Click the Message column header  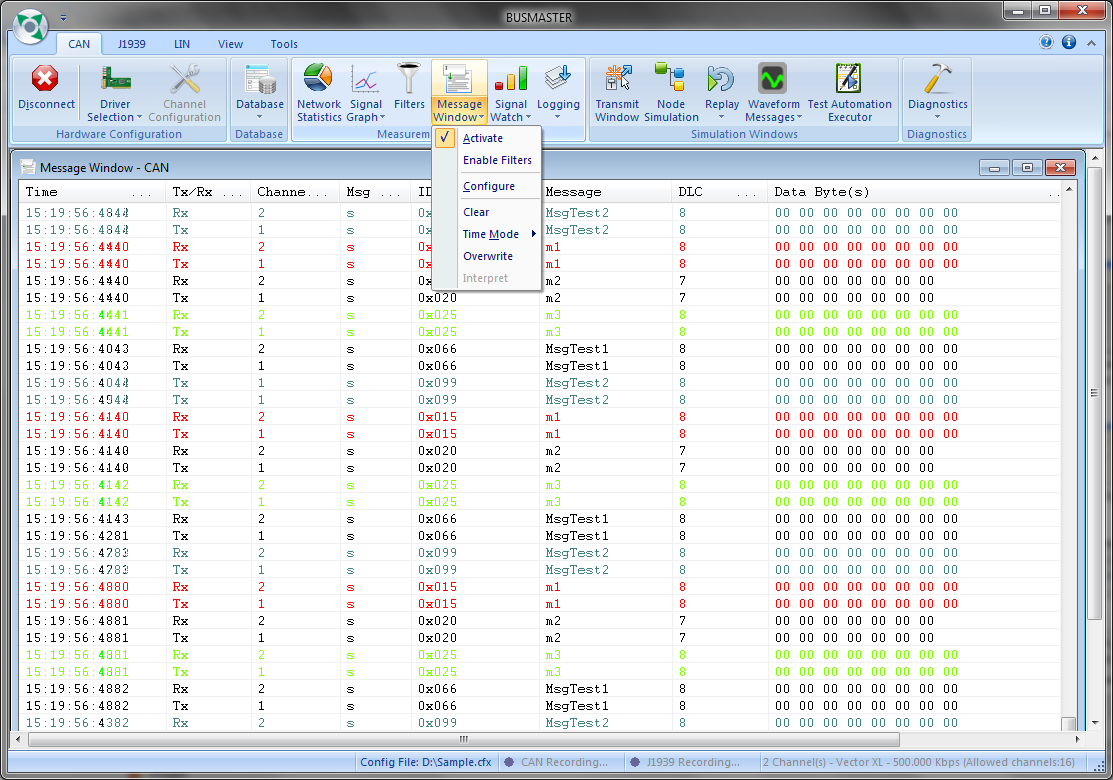tap(605, 192)
